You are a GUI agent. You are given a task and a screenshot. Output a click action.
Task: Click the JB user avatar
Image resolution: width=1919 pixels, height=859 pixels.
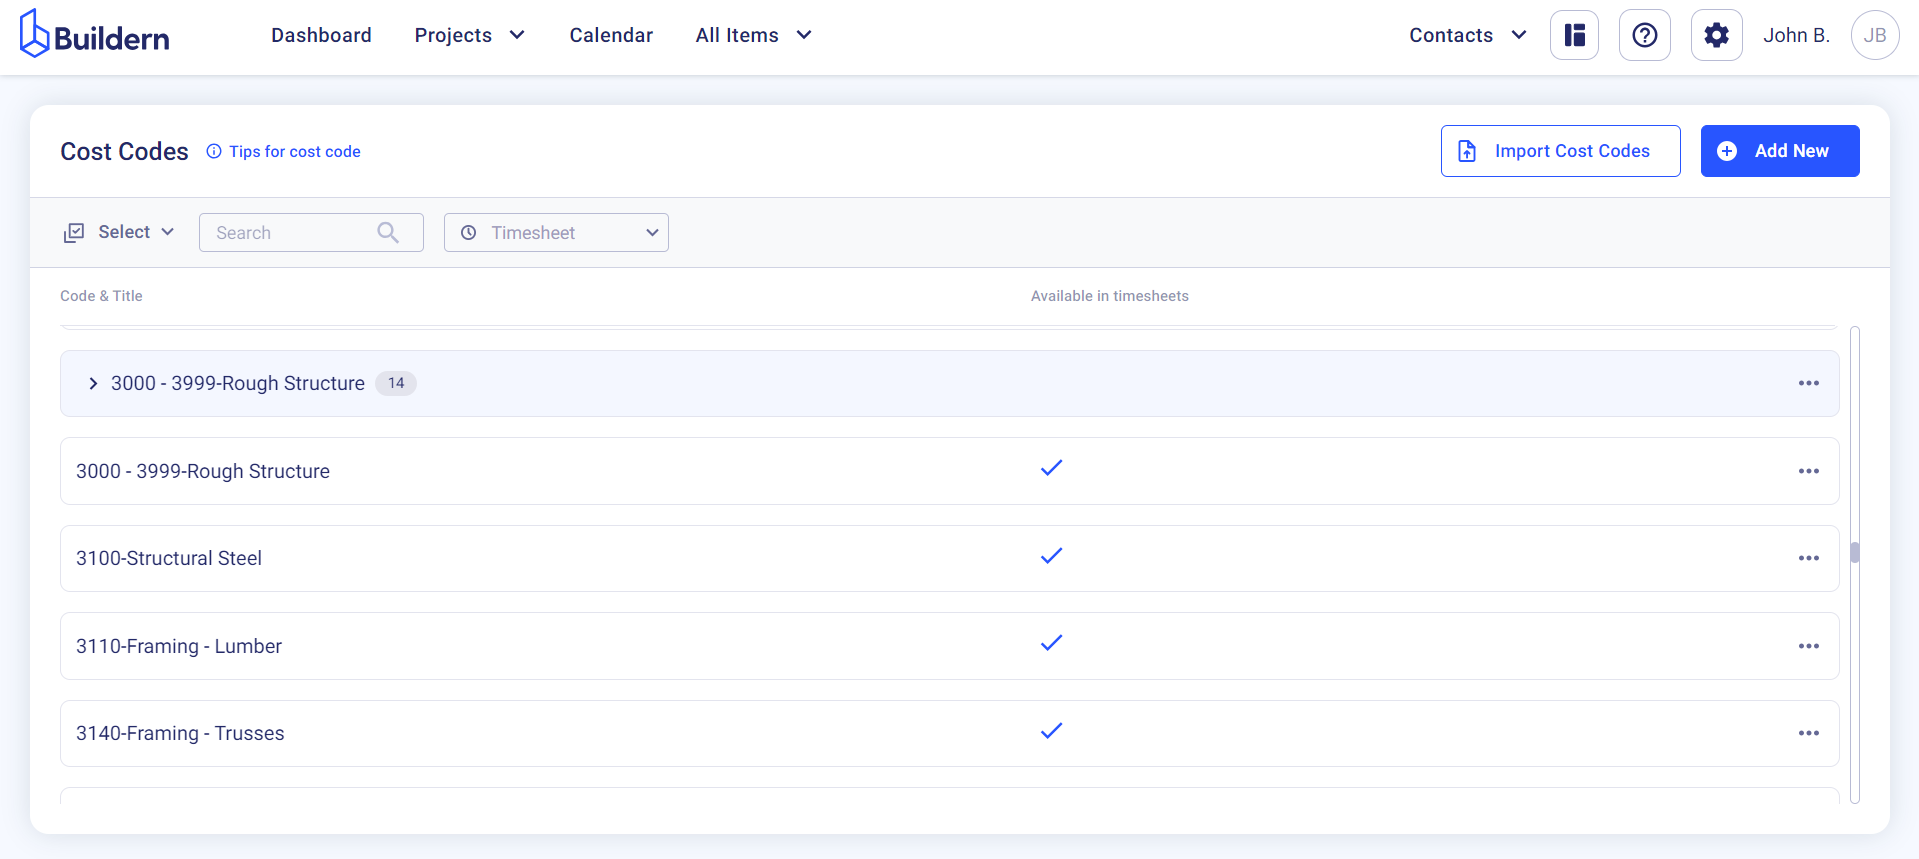coord(1874,36)
